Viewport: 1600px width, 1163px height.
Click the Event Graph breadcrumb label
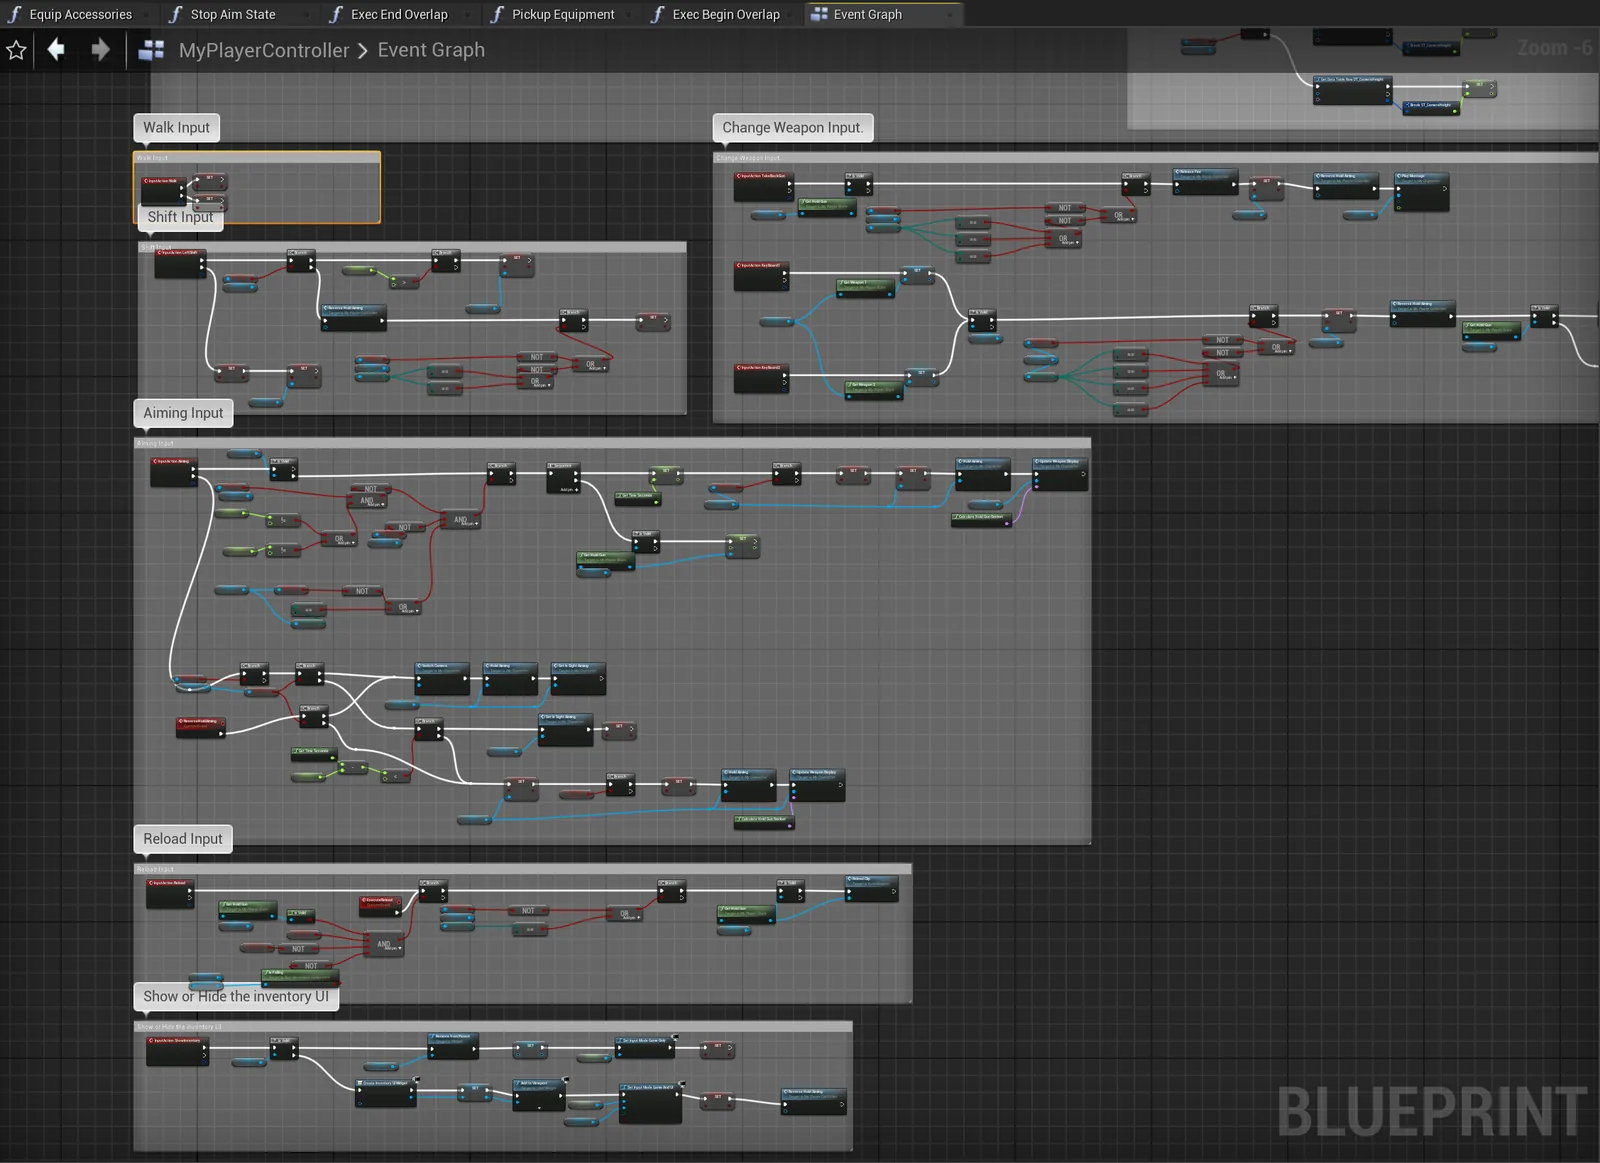(431, 50)
